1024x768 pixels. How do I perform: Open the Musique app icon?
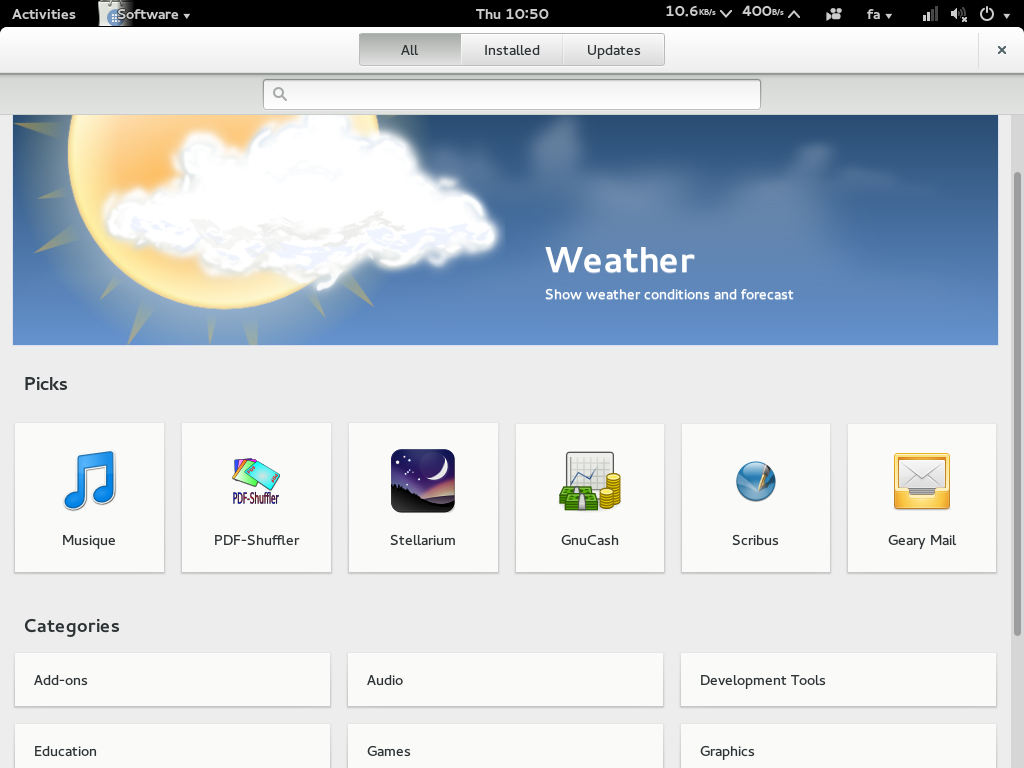pos(89,481)
